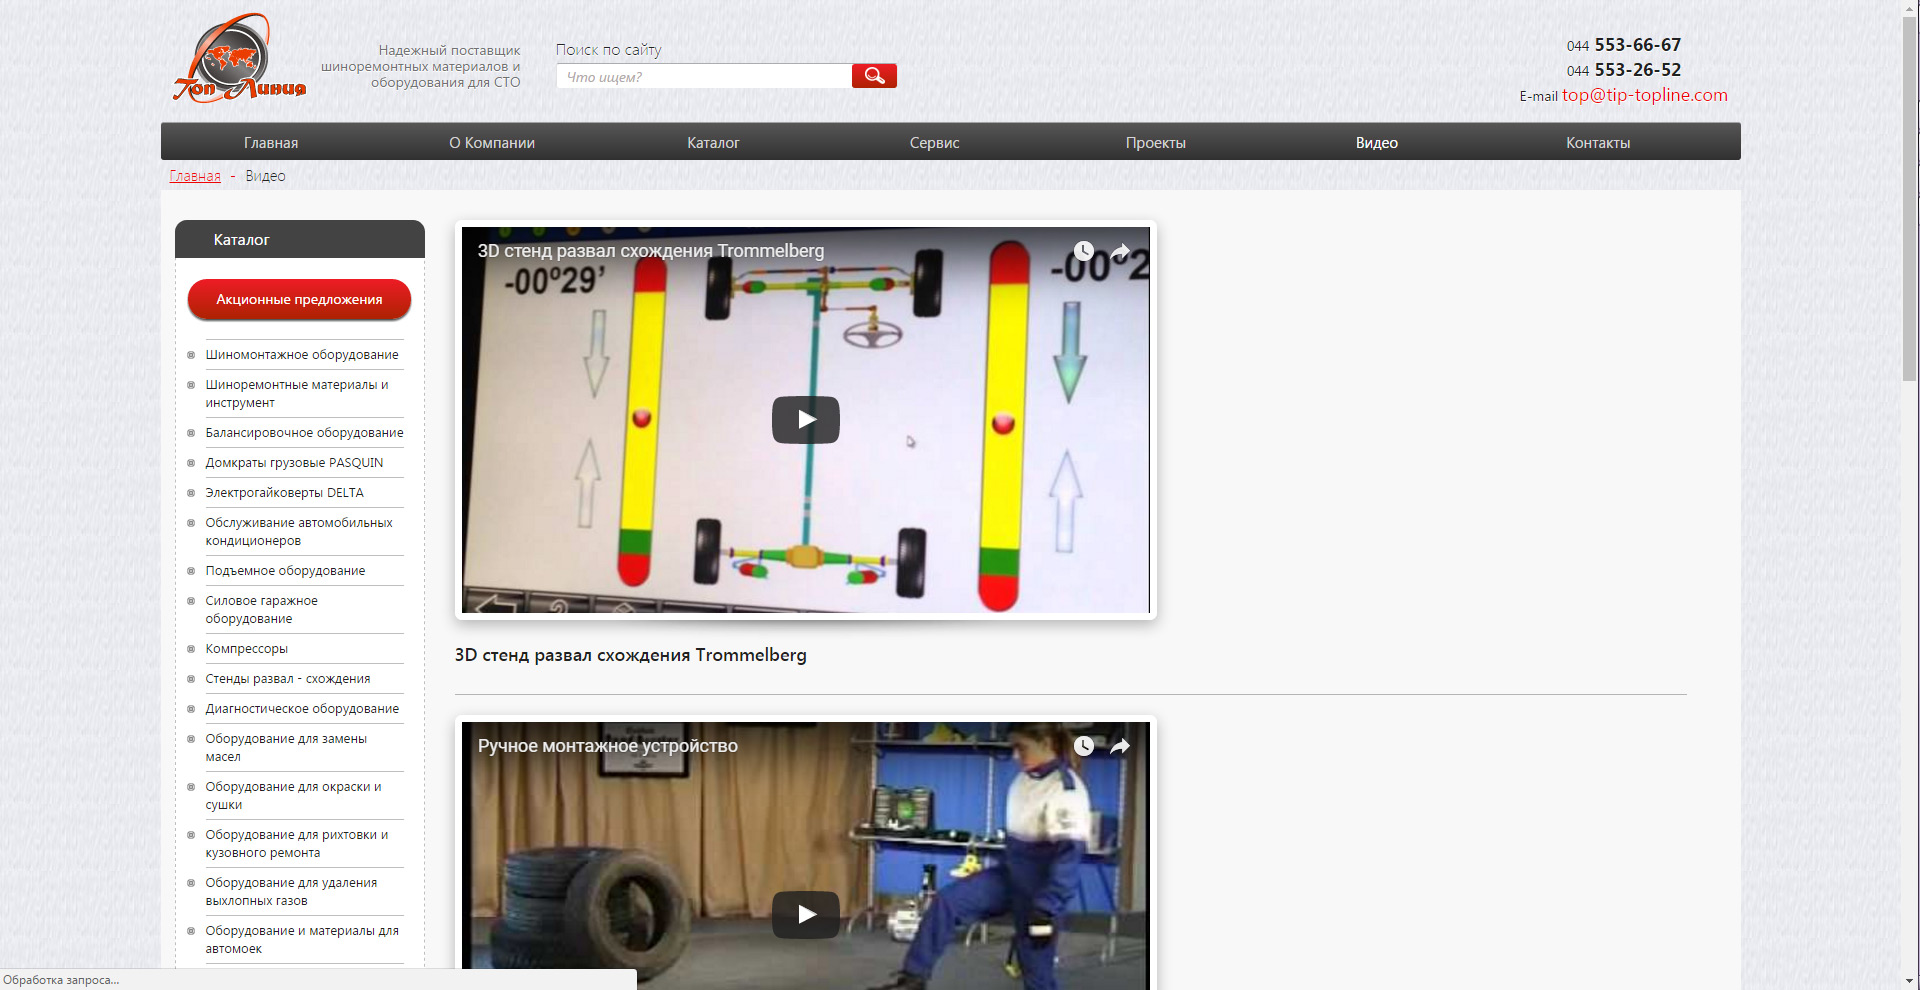This screenshot has width=1920, height=990.
Task: Open Диагностическое оборудование category
Action: click(x=302, y=709)
